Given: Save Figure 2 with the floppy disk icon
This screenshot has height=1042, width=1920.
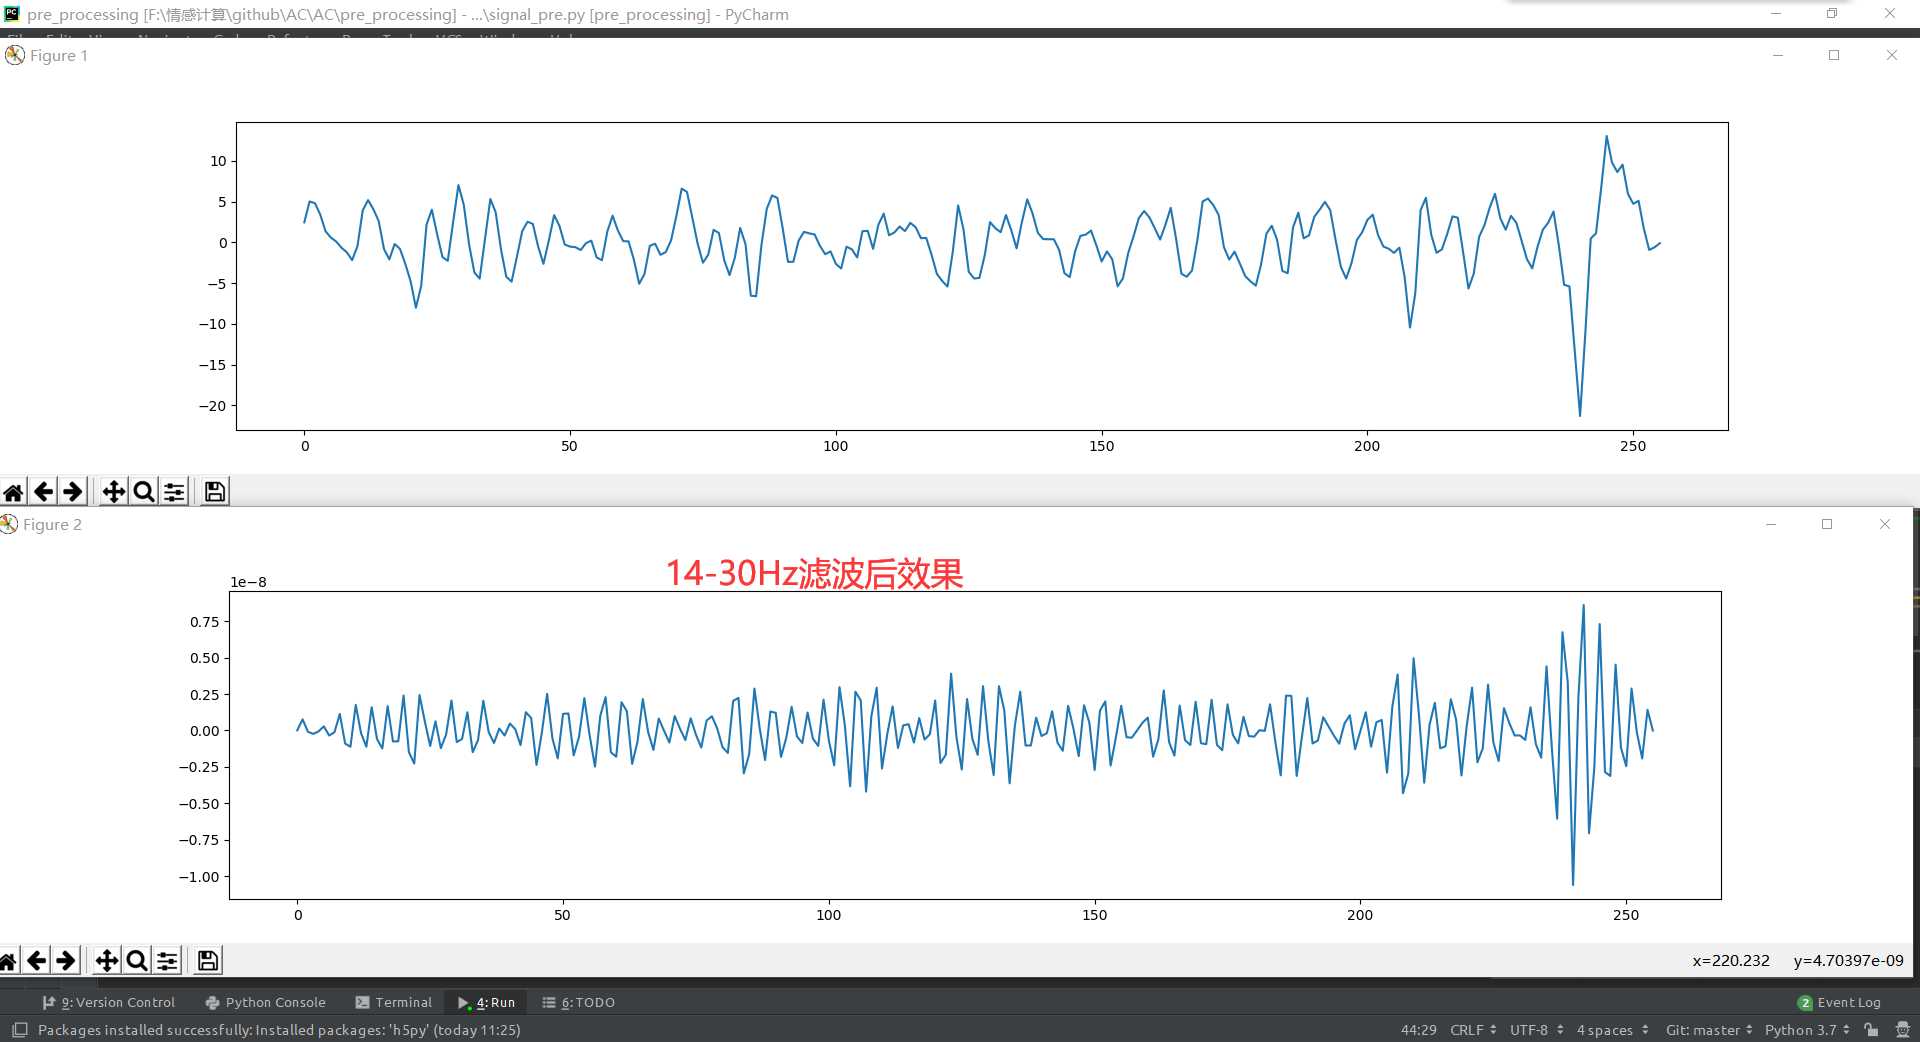Looking at the screenshot, I should point(208,961).
